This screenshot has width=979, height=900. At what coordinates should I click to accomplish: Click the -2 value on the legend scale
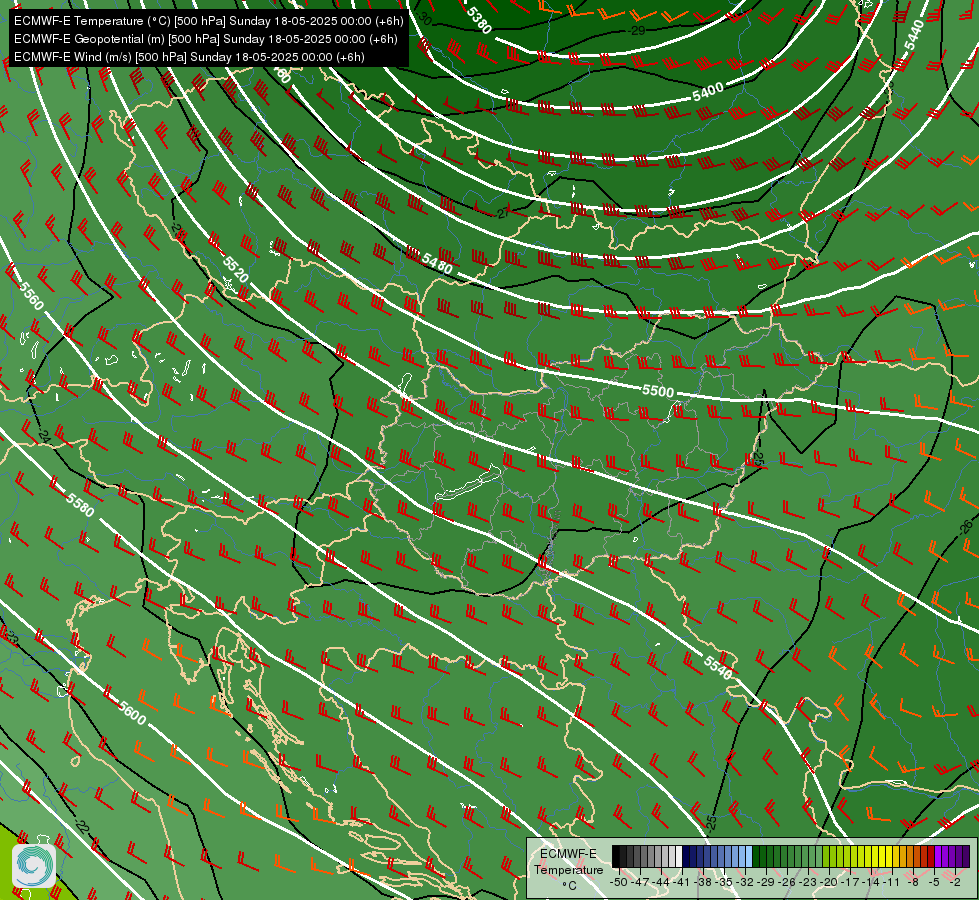point(955,882)
